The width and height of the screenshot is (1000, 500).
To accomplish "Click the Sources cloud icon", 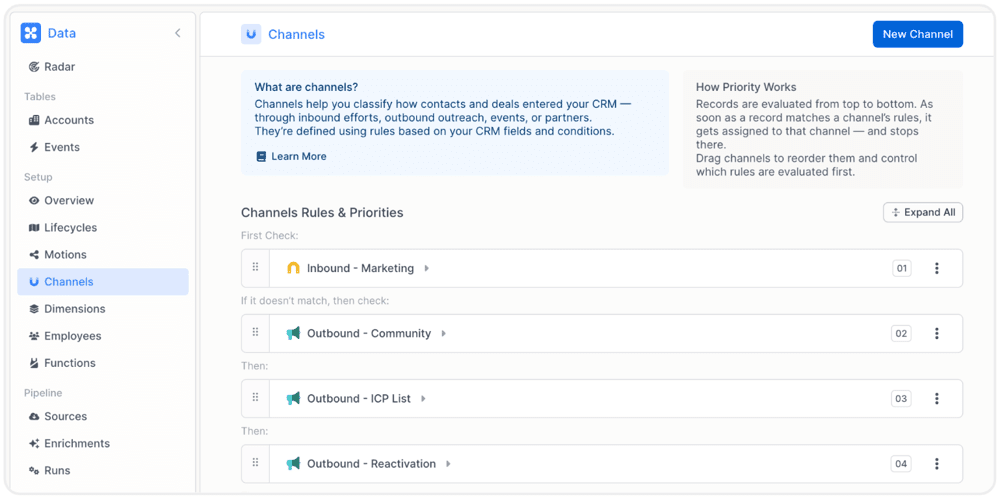I will [34, 416].
